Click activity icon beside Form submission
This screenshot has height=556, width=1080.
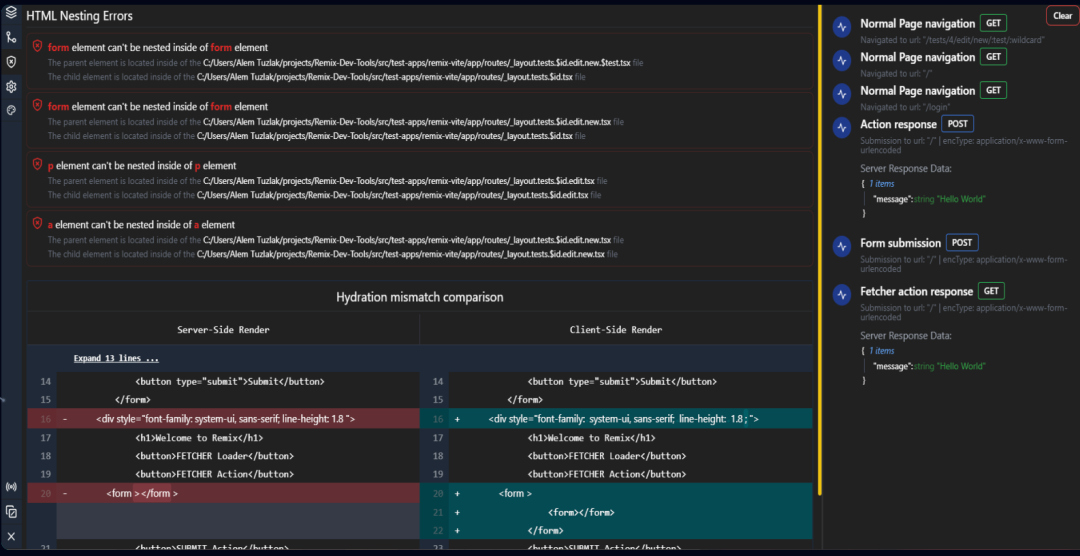point(842,246)
